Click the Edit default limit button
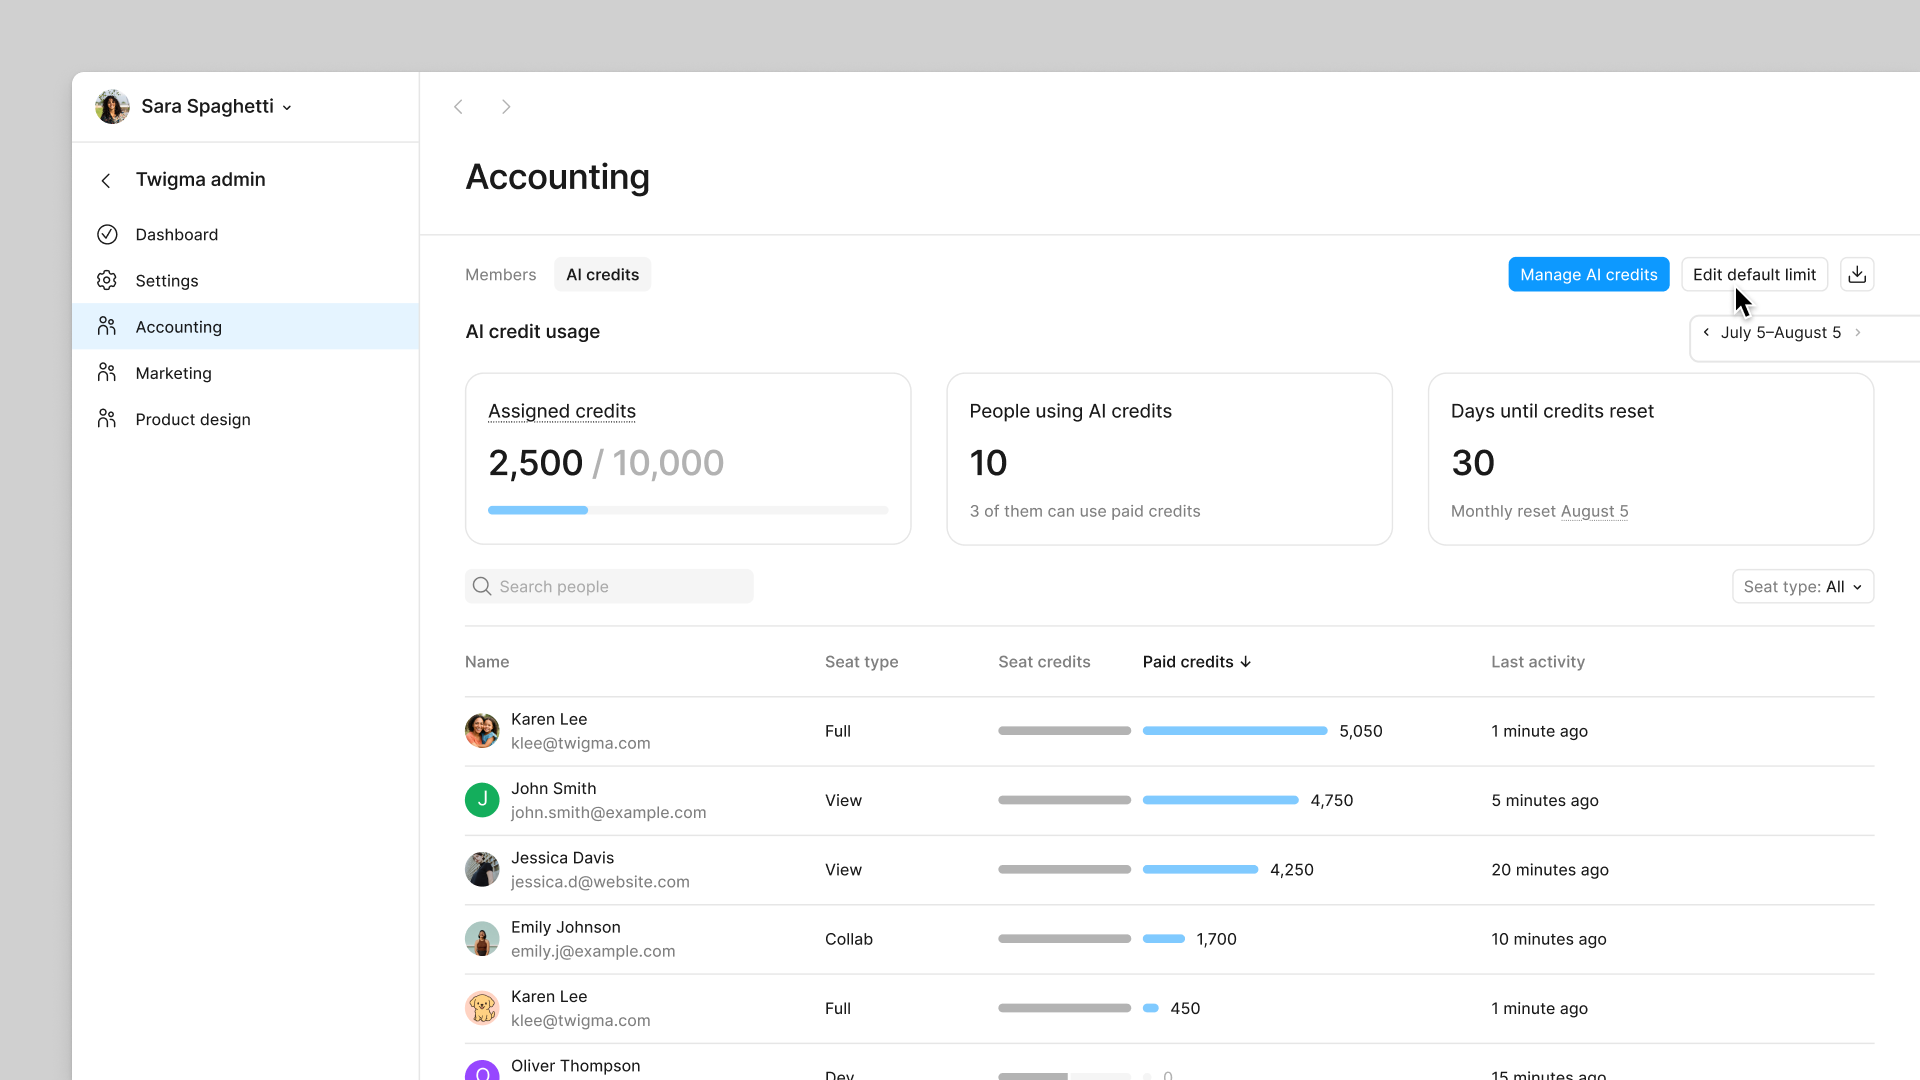1920x1080 pixels. (1754, 274)
